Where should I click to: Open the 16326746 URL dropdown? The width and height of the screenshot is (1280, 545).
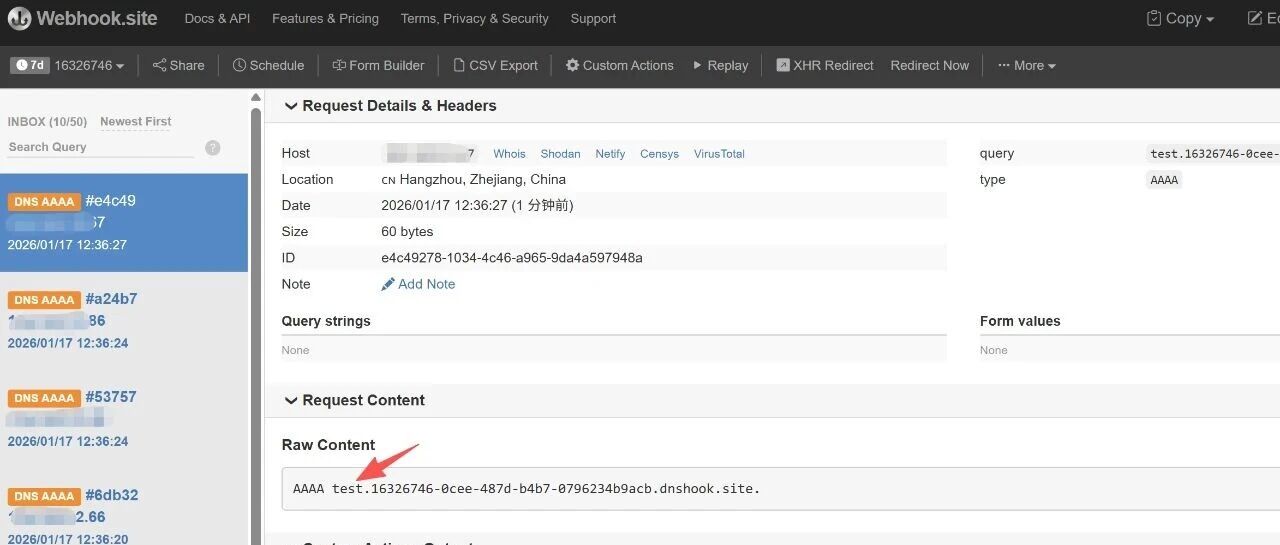pyautogui.click(x=89, y=65)
